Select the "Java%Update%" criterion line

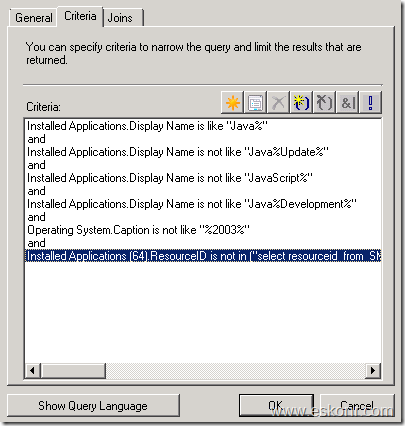pos(178,152)
